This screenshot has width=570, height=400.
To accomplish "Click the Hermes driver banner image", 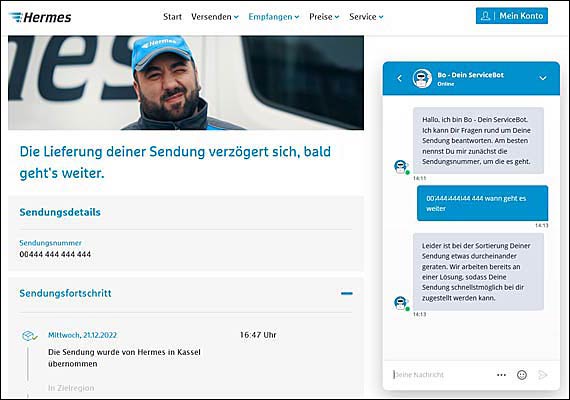I will pos(186,83).
